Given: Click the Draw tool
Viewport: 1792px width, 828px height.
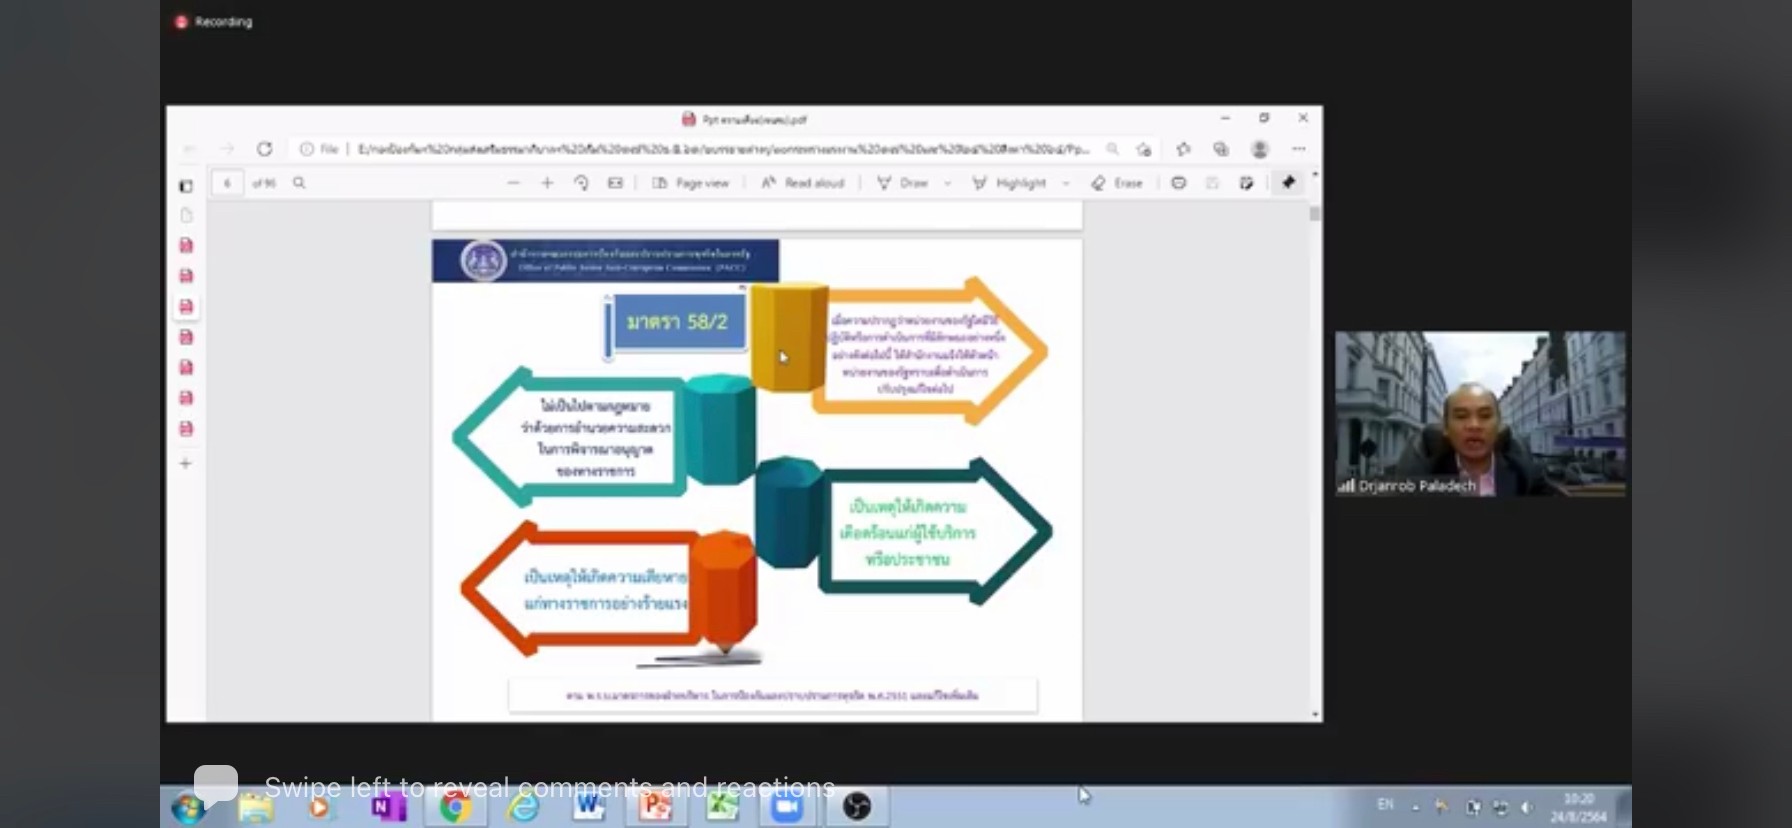Looking at the screenshot, I should (x=903, y=183).
